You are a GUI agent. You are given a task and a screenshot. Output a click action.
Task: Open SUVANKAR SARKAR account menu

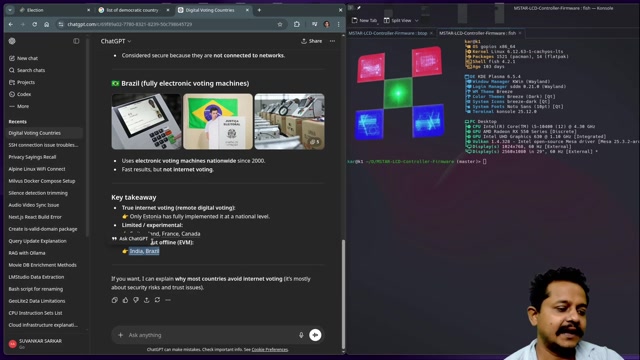[x=43, y=344]
